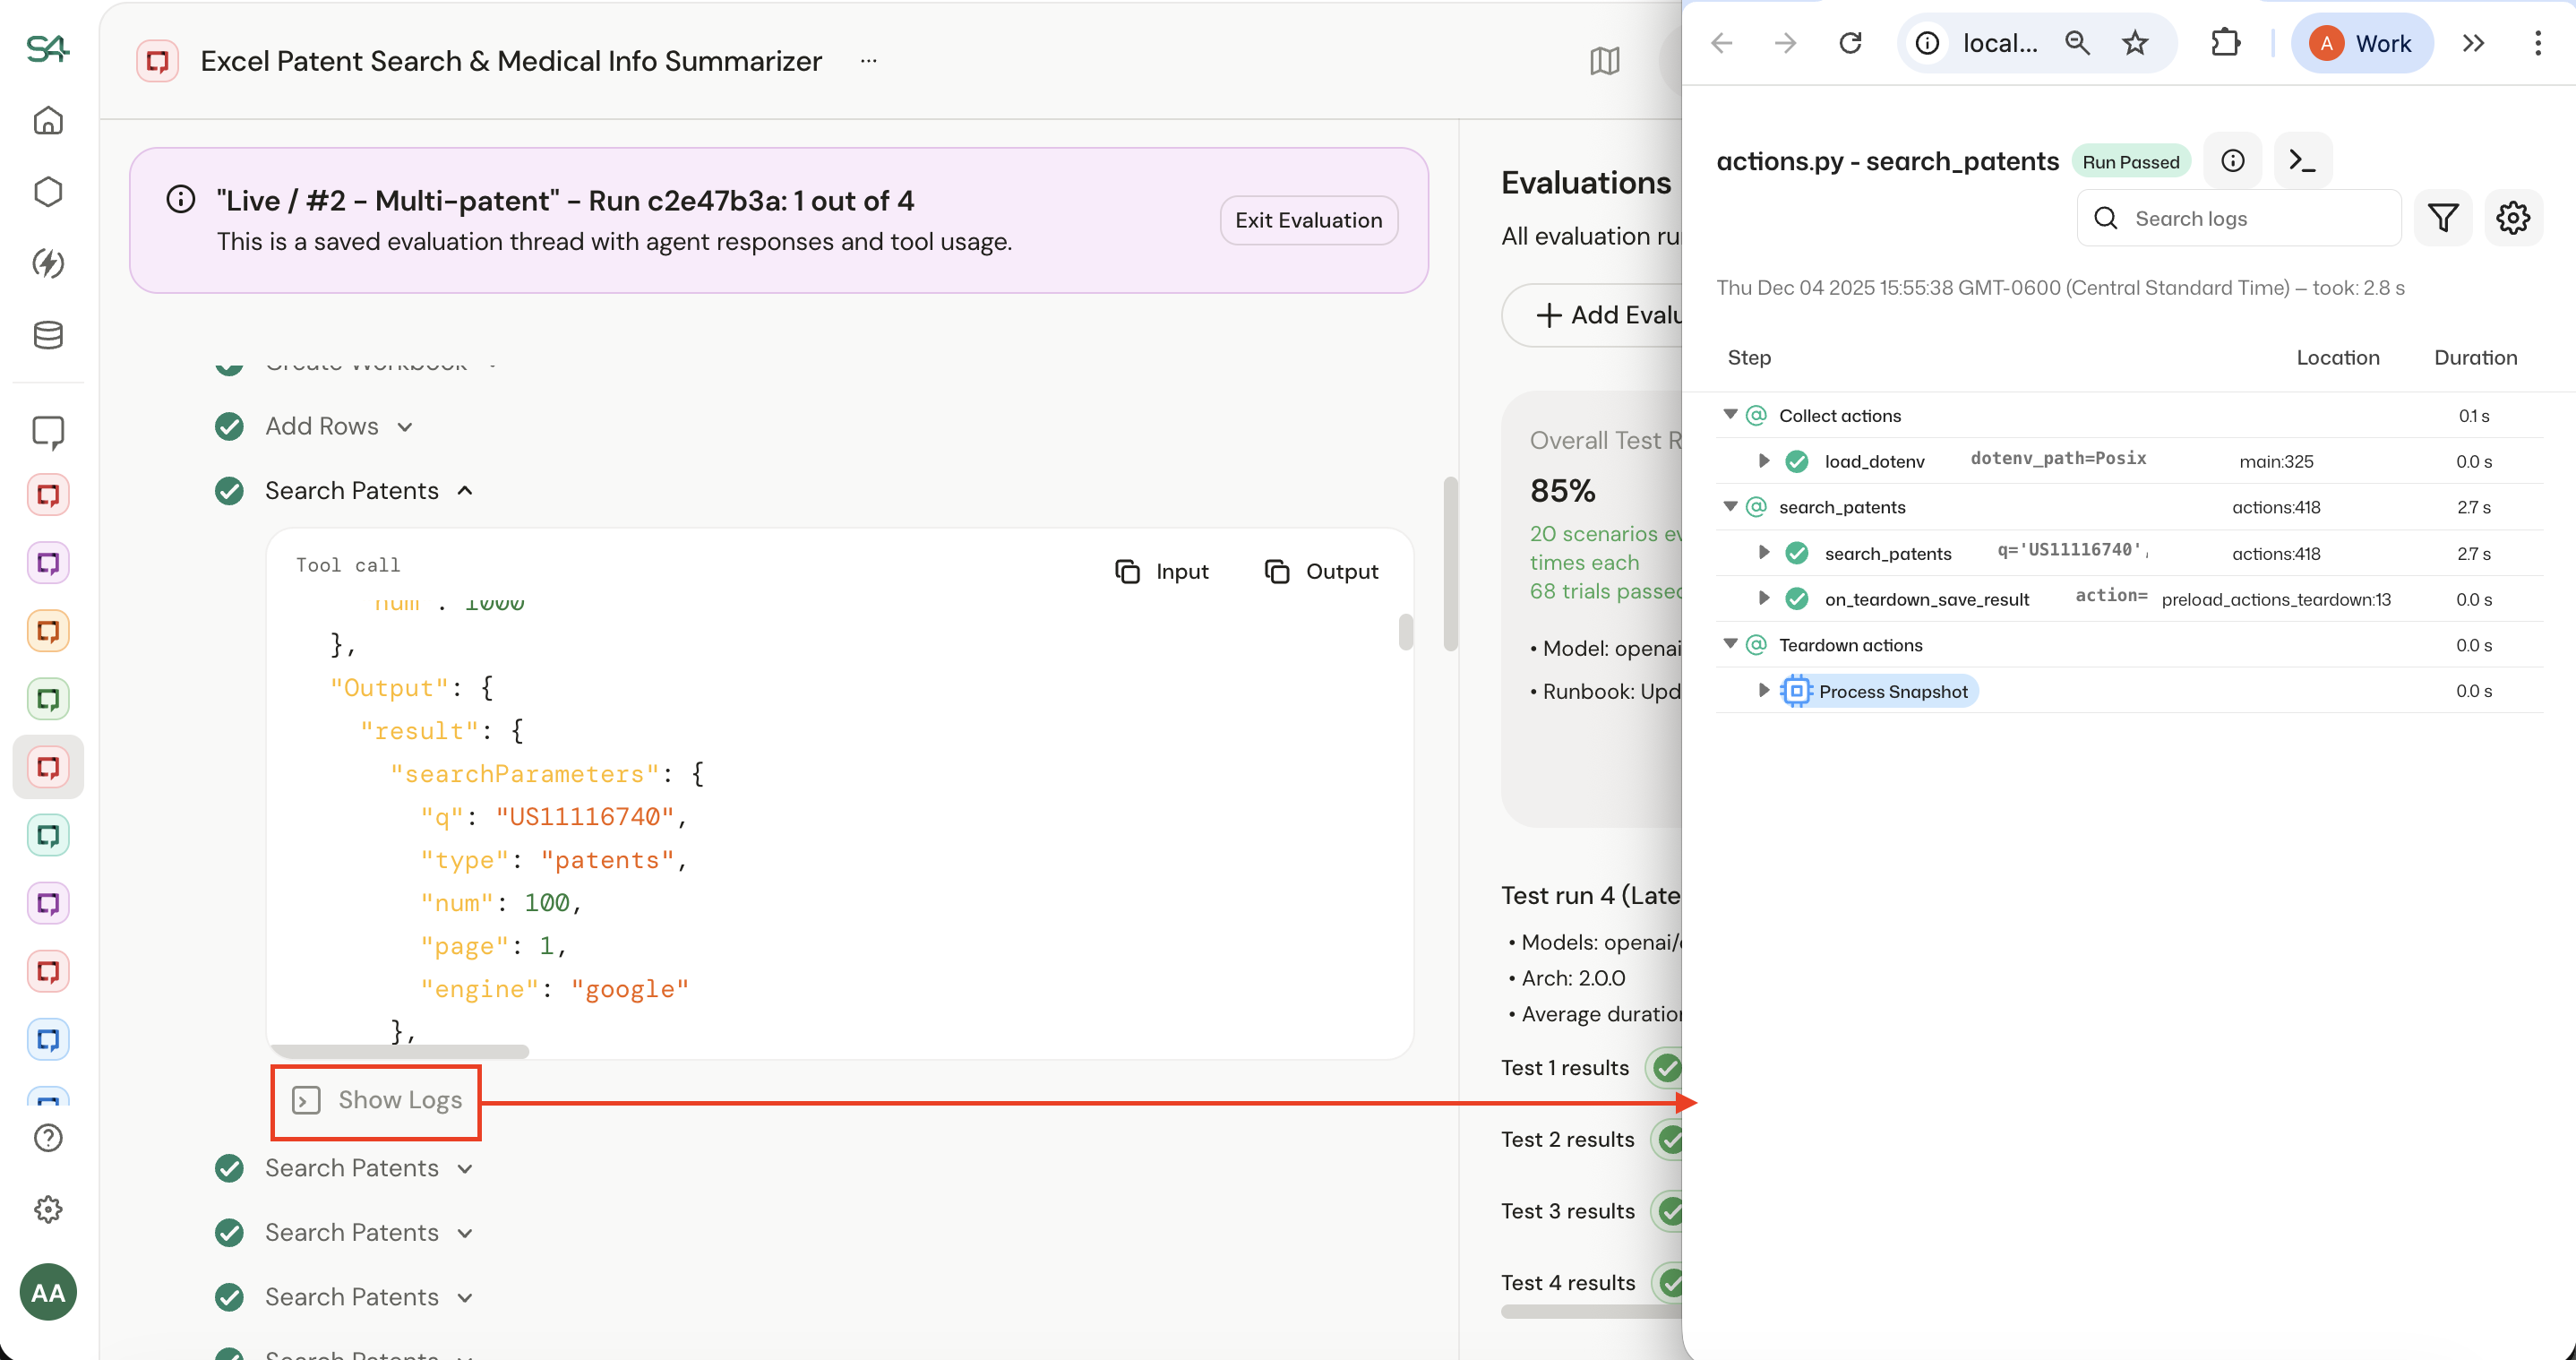Click the run info circle icon
Image resolution: width=2576 pixels, height=1360 pixels.
click(2232, 161)
